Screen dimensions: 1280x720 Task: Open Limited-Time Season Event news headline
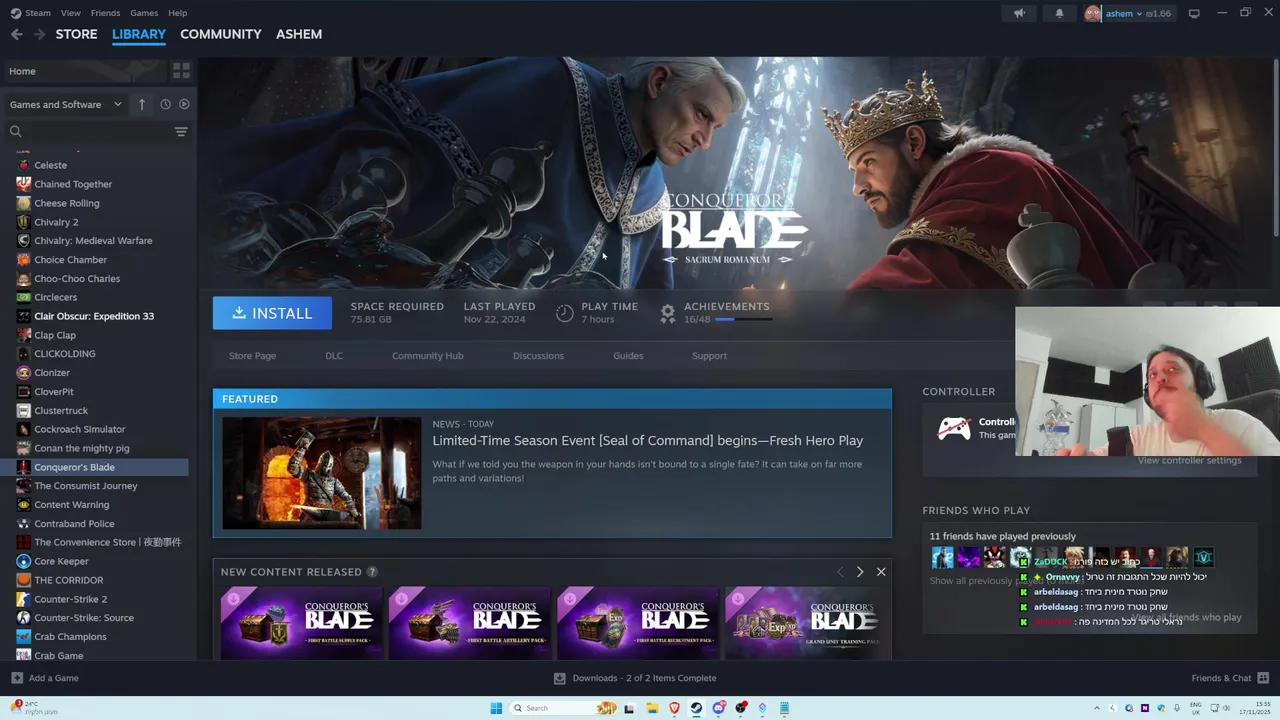[647, 440]
